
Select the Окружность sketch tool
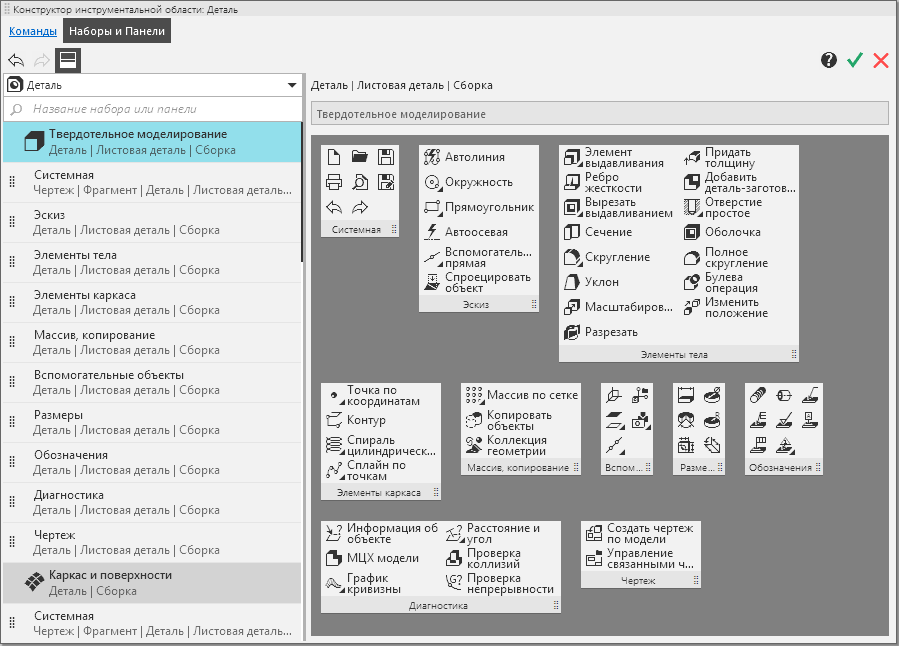[x=432, y=182]
